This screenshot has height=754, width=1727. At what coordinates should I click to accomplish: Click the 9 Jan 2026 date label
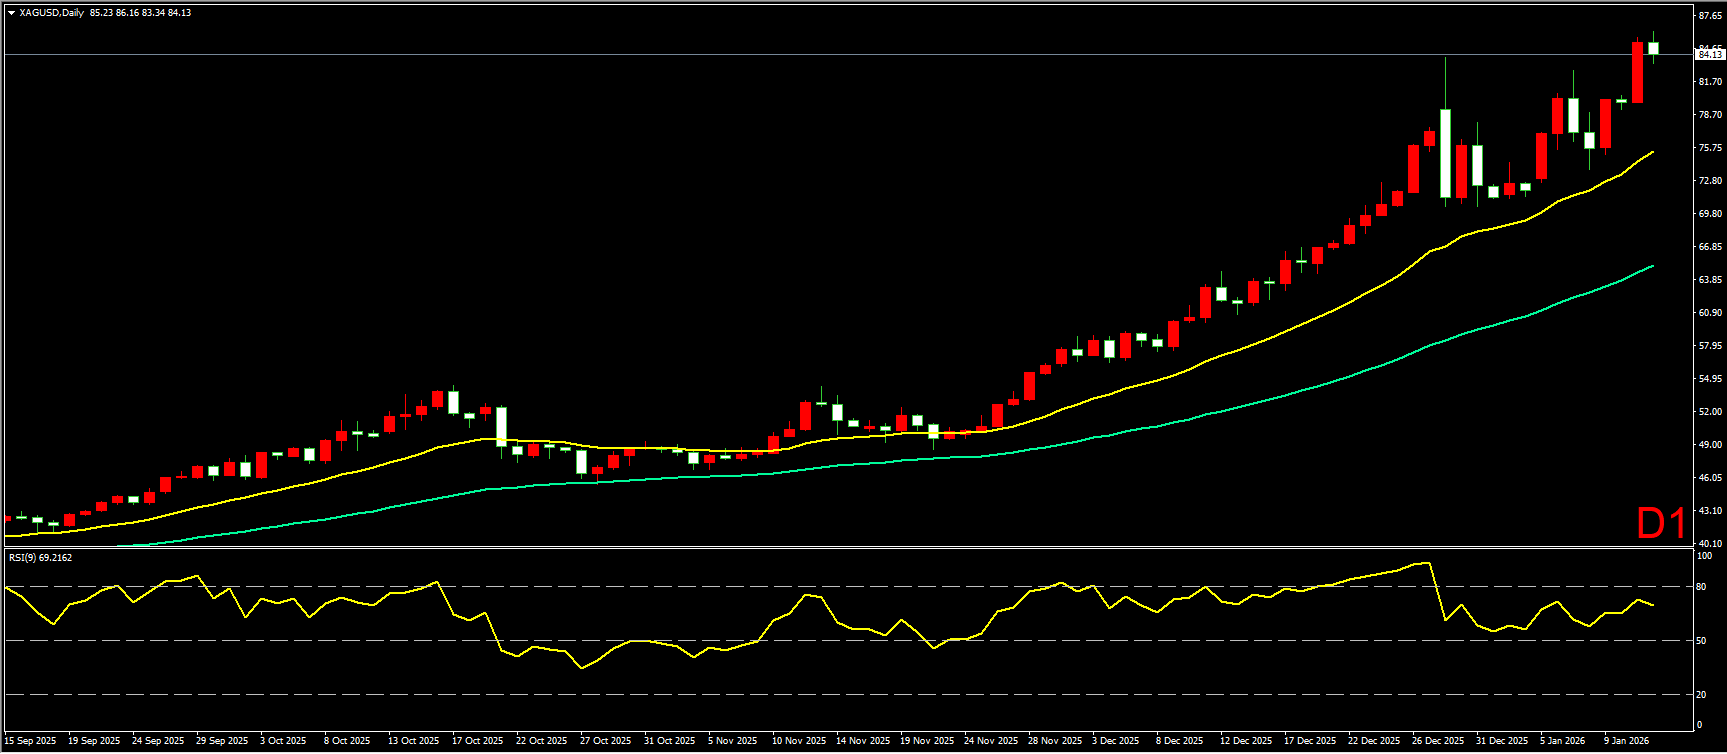(1627, 741)
